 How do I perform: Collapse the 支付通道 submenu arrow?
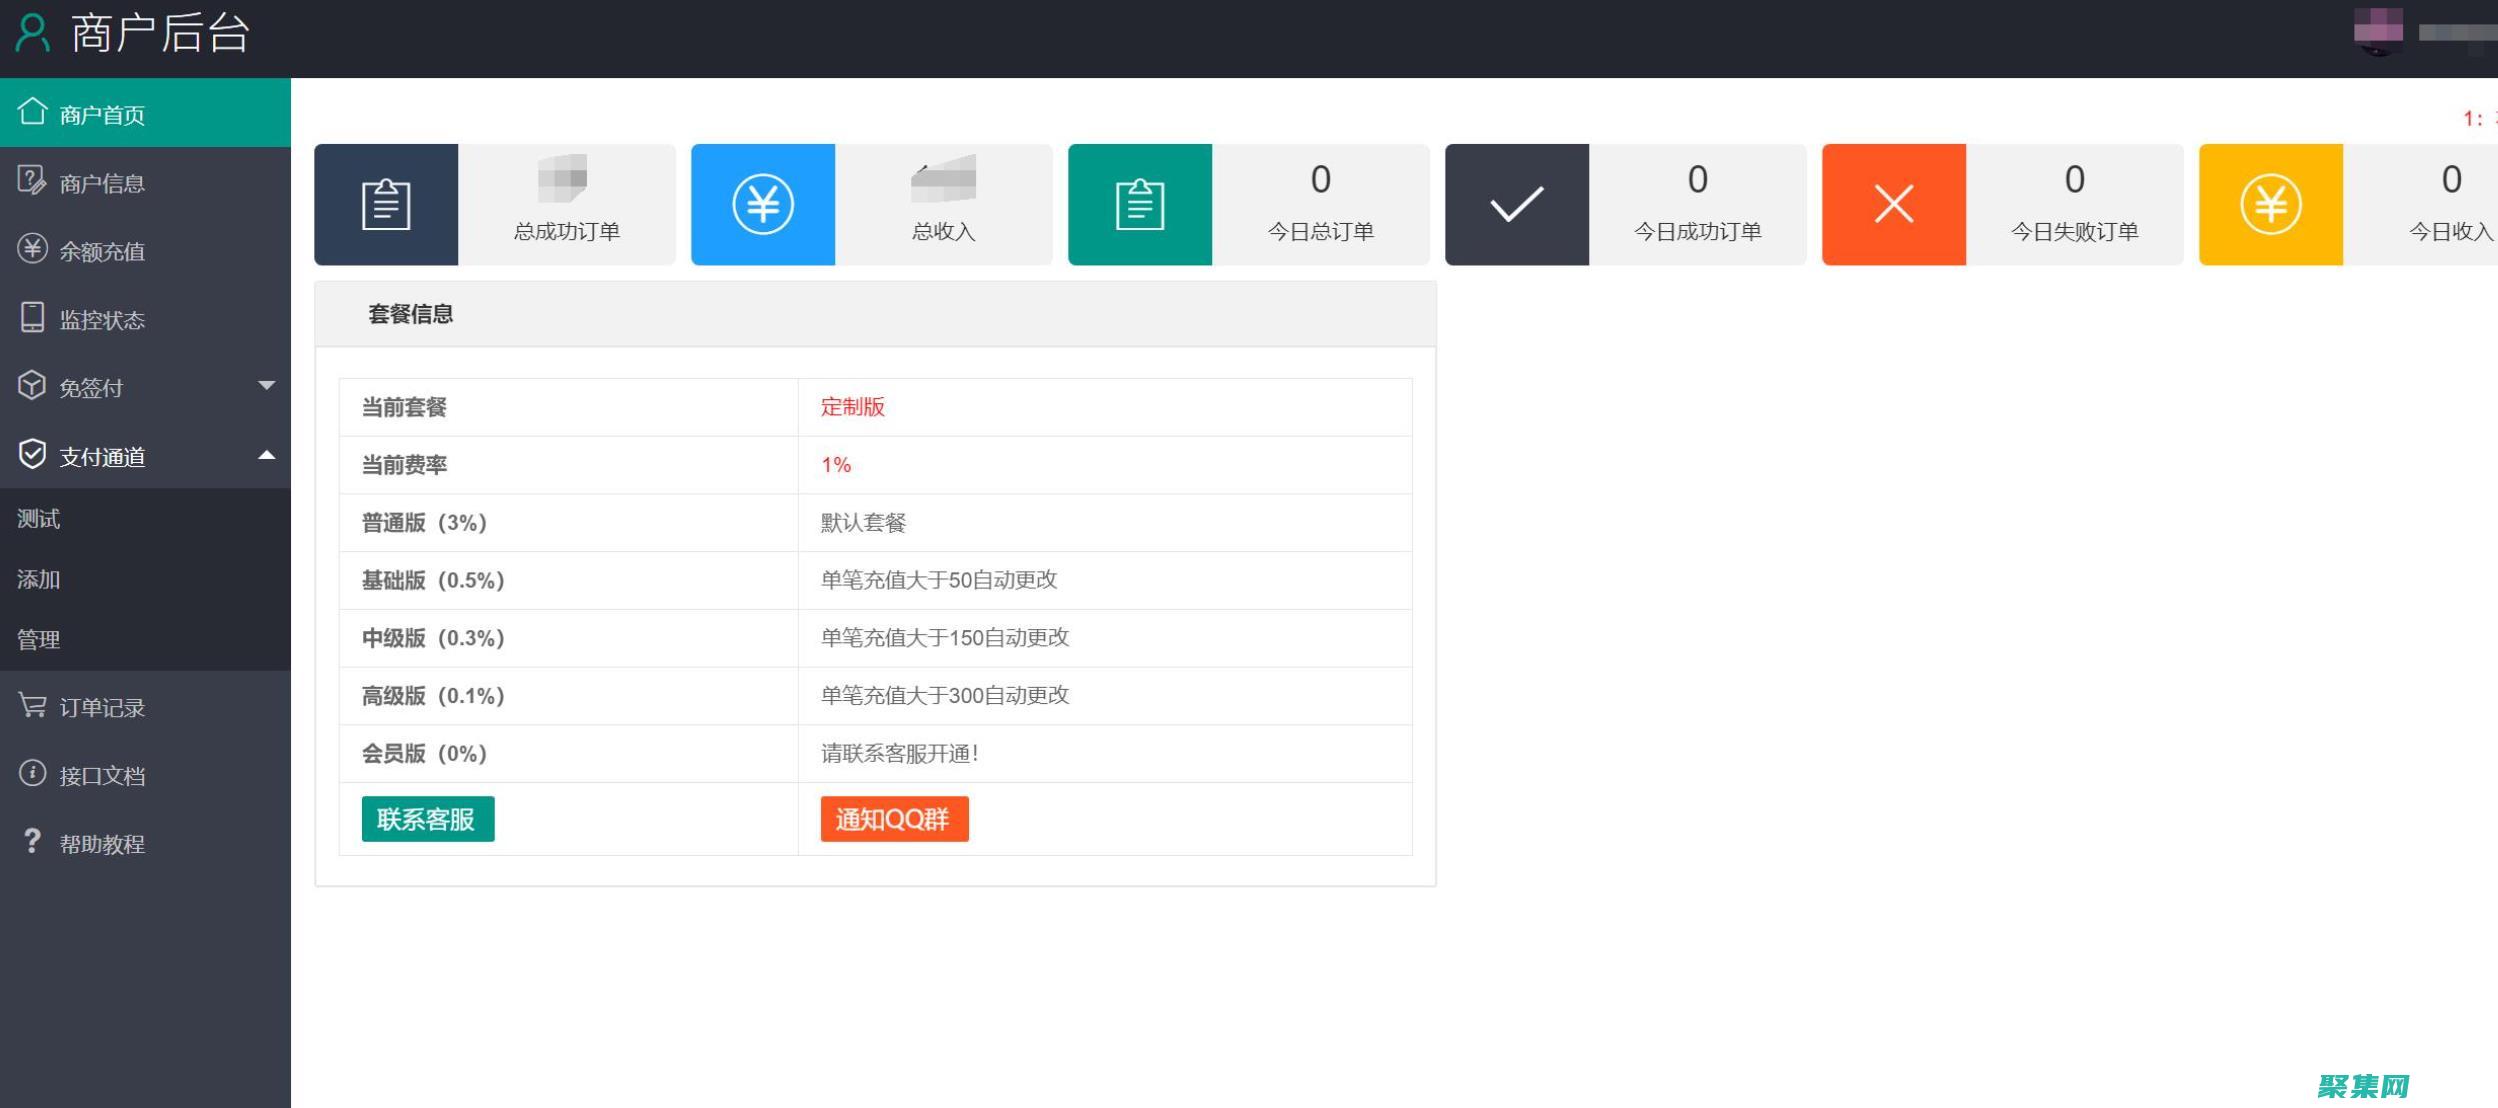click(x=266, y=456)
